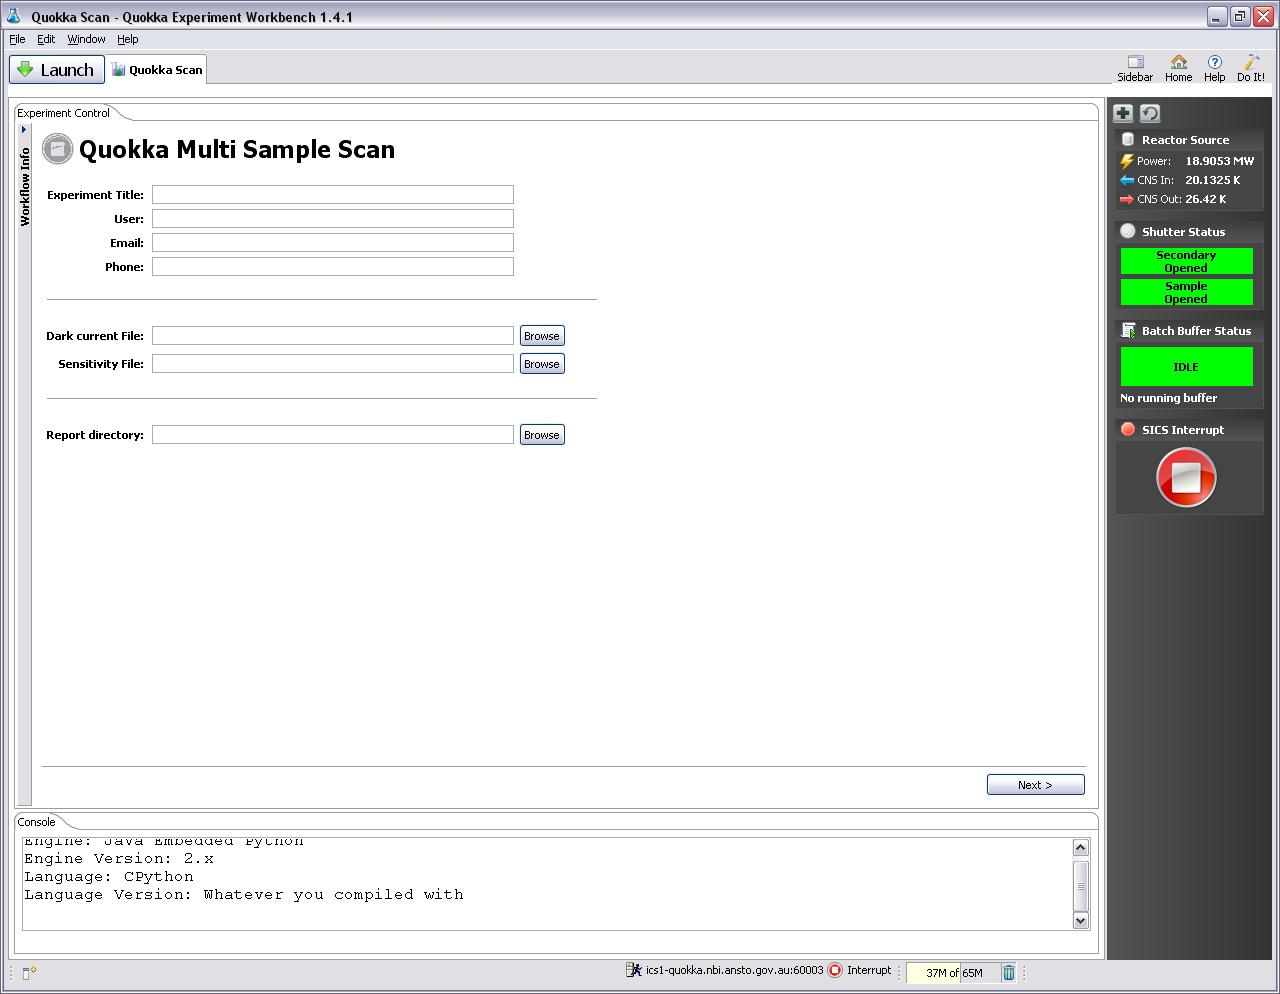
Task: Switch to the Quokka Scan tab
Action: [157, 70]
